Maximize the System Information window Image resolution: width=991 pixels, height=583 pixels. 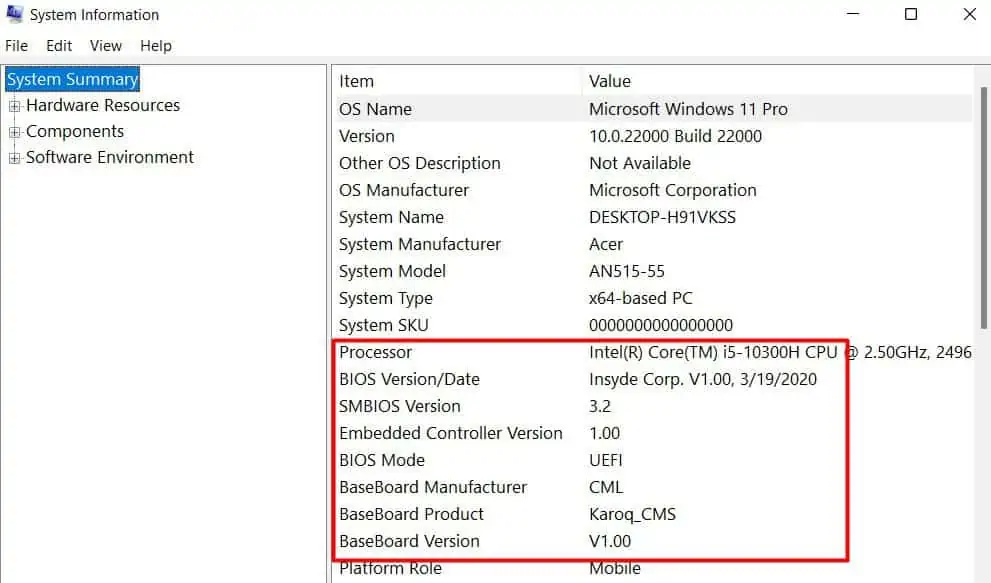click(x=911, y=14)
